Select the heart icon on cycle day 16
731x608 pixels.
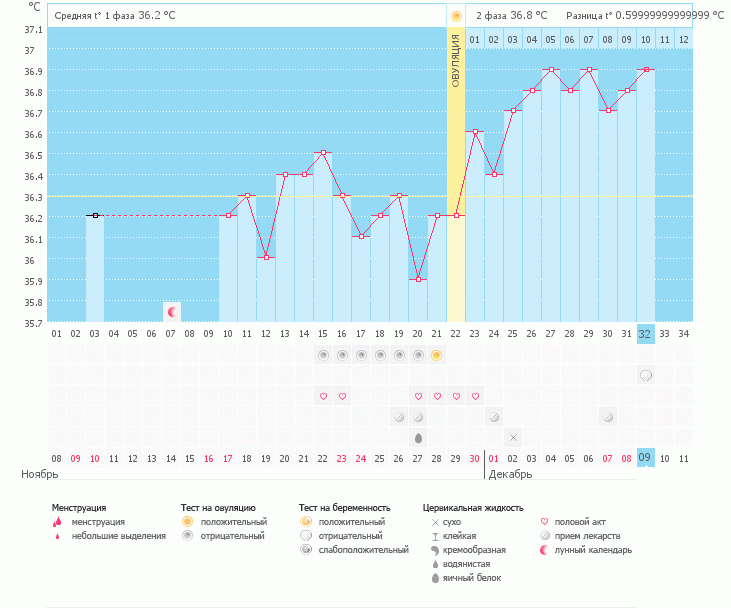pos(342,396)
